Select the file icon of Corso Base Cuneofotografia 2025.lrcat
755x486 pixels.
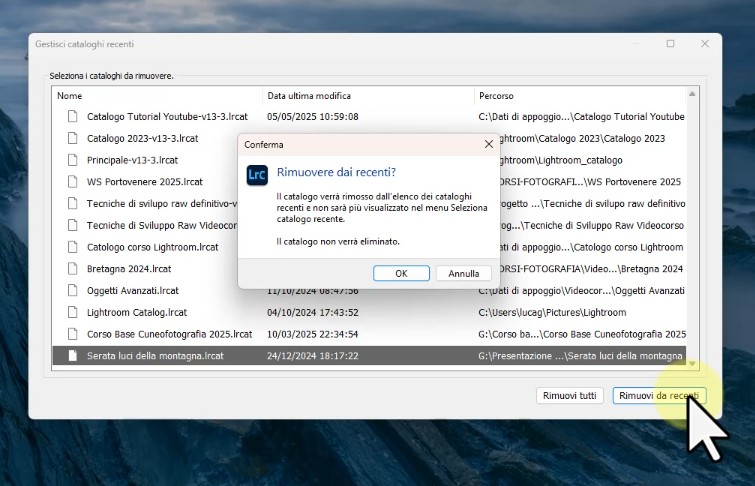(73, 334)
